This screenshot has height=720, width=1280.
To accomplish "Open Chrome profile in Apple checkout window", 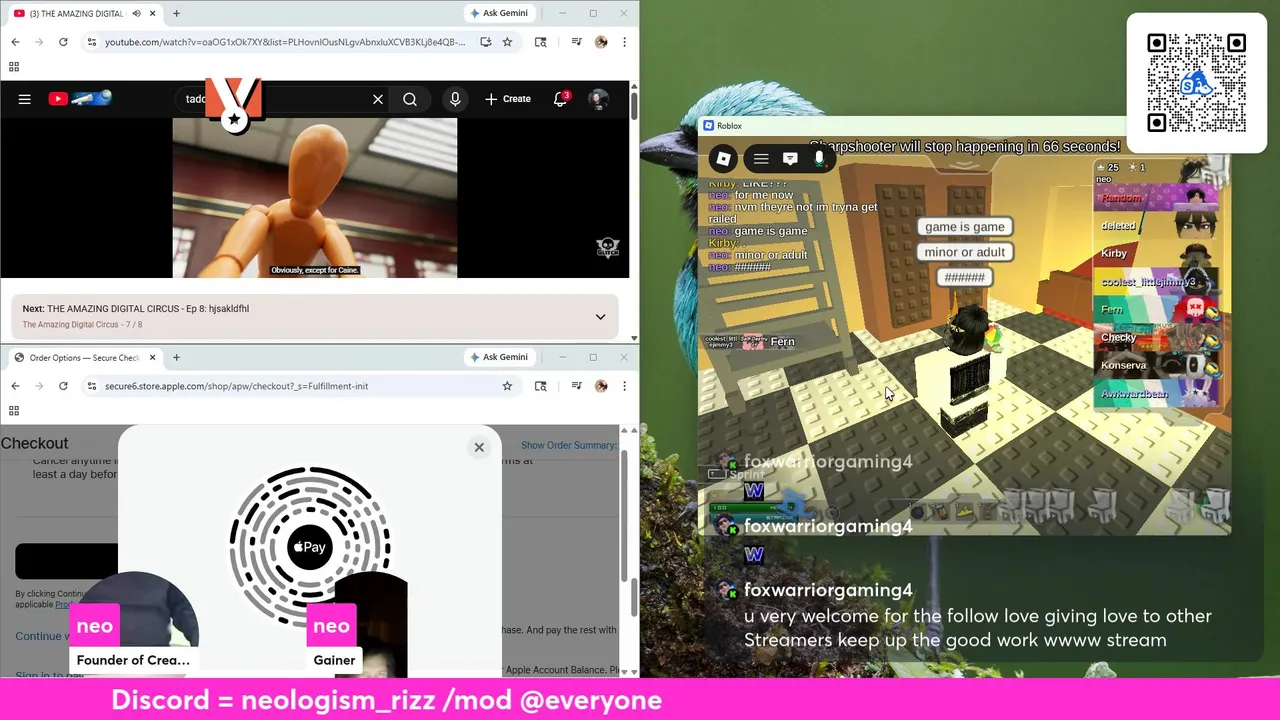I will 601,386.
